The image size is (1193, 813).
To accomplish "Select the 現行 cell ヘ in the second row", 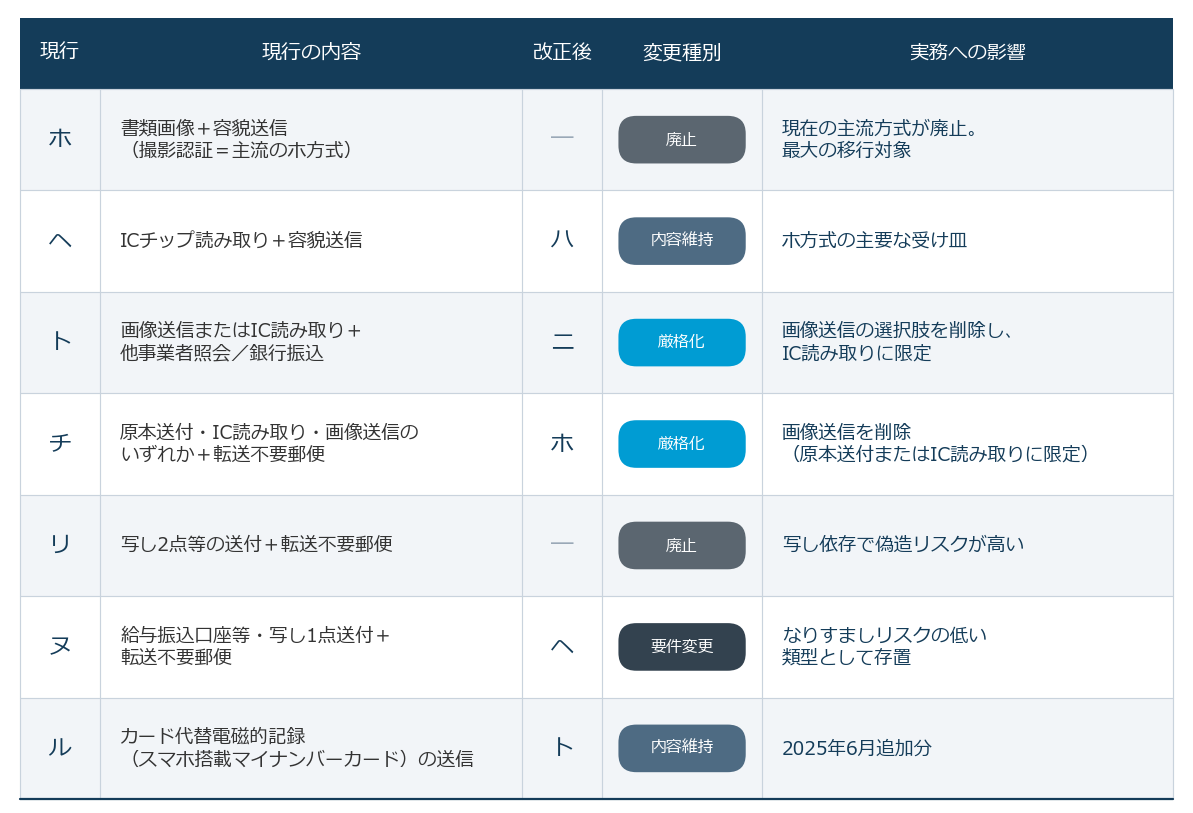I will (60, 241).
